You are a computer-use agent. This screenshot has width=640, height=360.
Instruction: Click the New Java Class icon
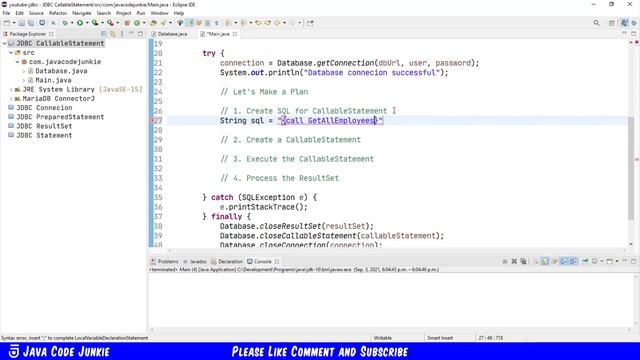pyautogui.click(x=137, y=23)
